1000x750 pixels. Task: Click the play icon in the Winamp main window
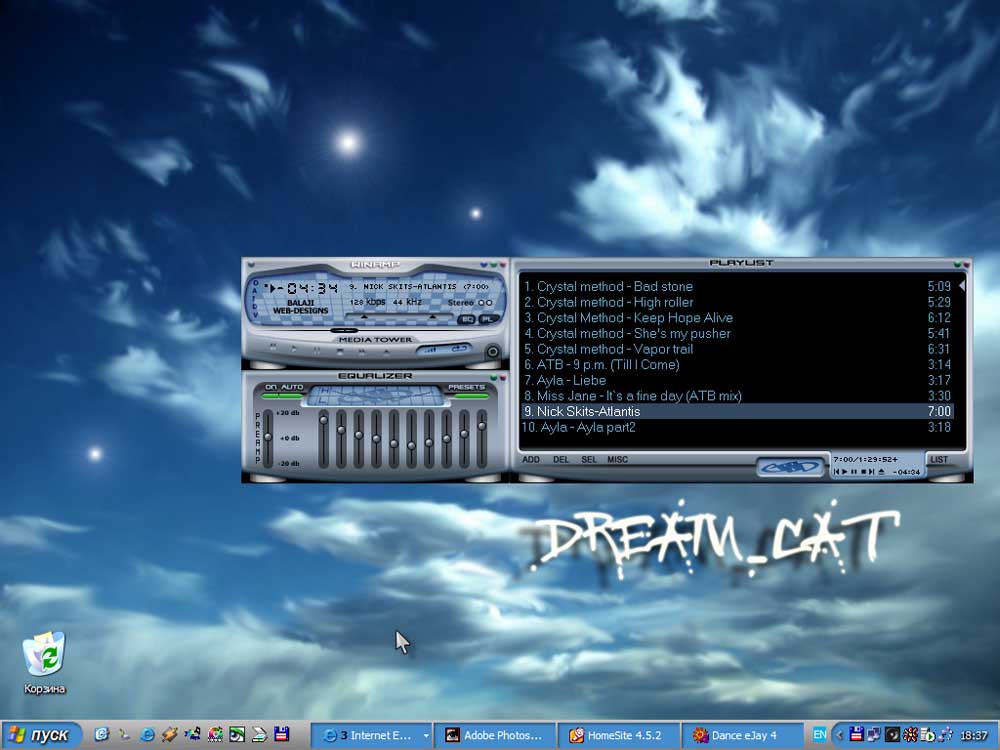pos(293,349)
